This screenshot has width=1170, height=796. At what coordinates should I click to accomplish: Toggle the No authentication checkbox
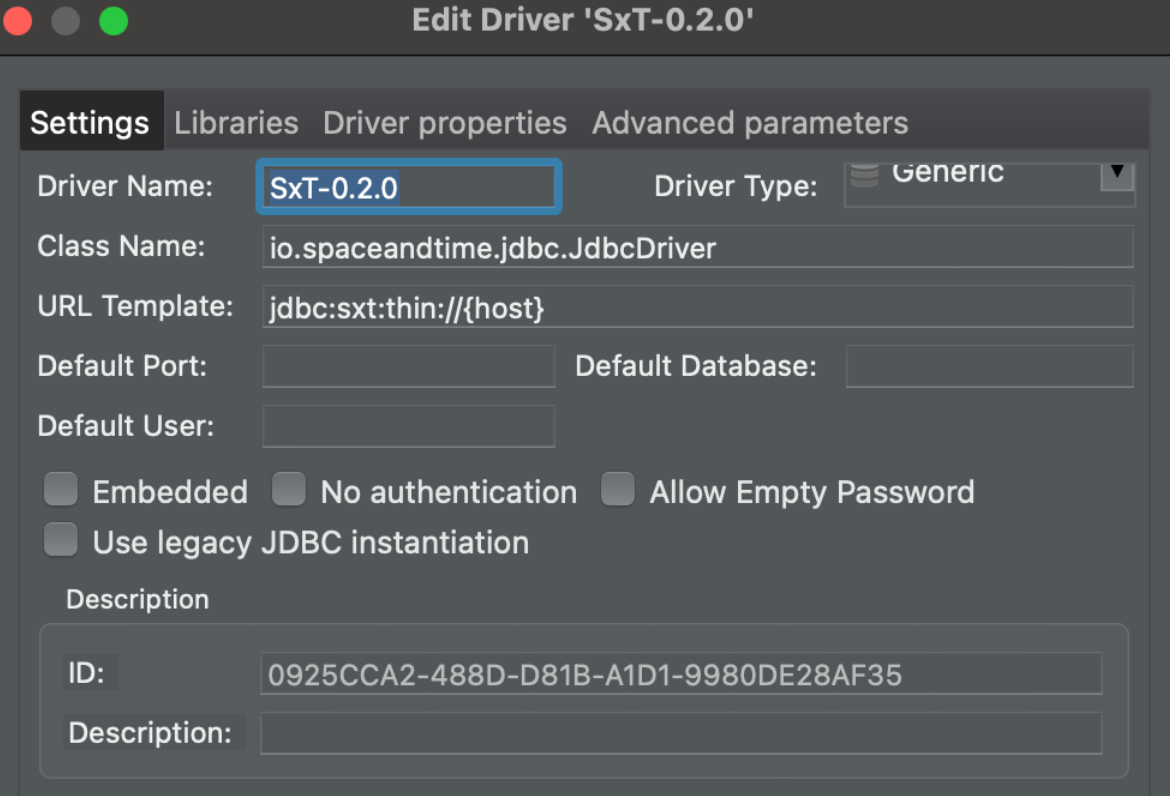[x=289, y=489]
